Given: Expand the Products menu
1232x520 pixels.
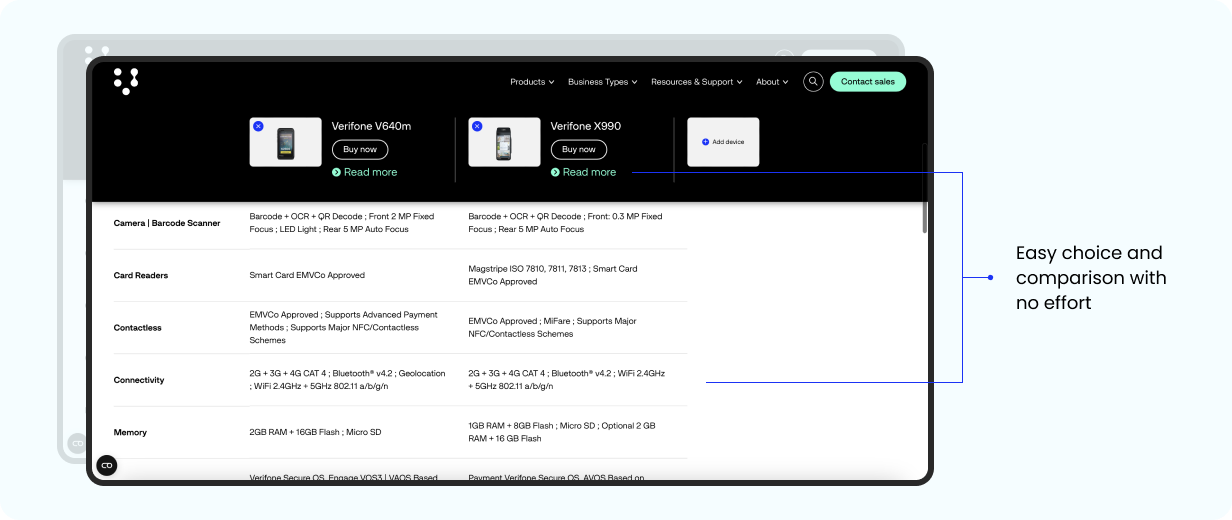Looking at the screenshot, I should tap(532, 82).
